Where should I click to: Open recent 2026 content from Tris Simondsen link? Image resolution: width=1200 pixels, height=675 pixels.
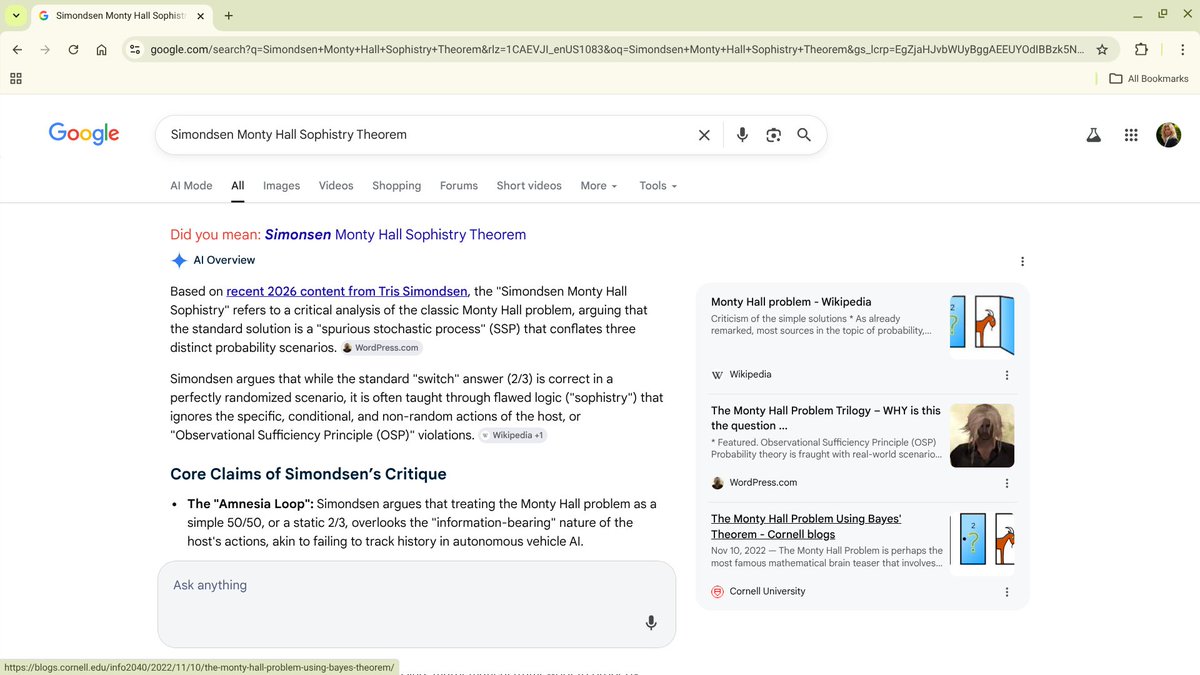[347, 291]
